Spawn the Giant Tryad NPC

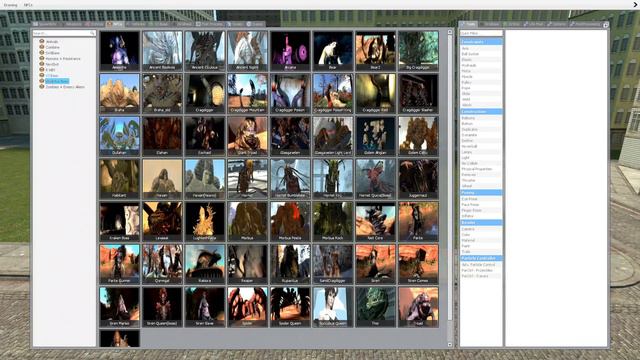coord(248,136)
